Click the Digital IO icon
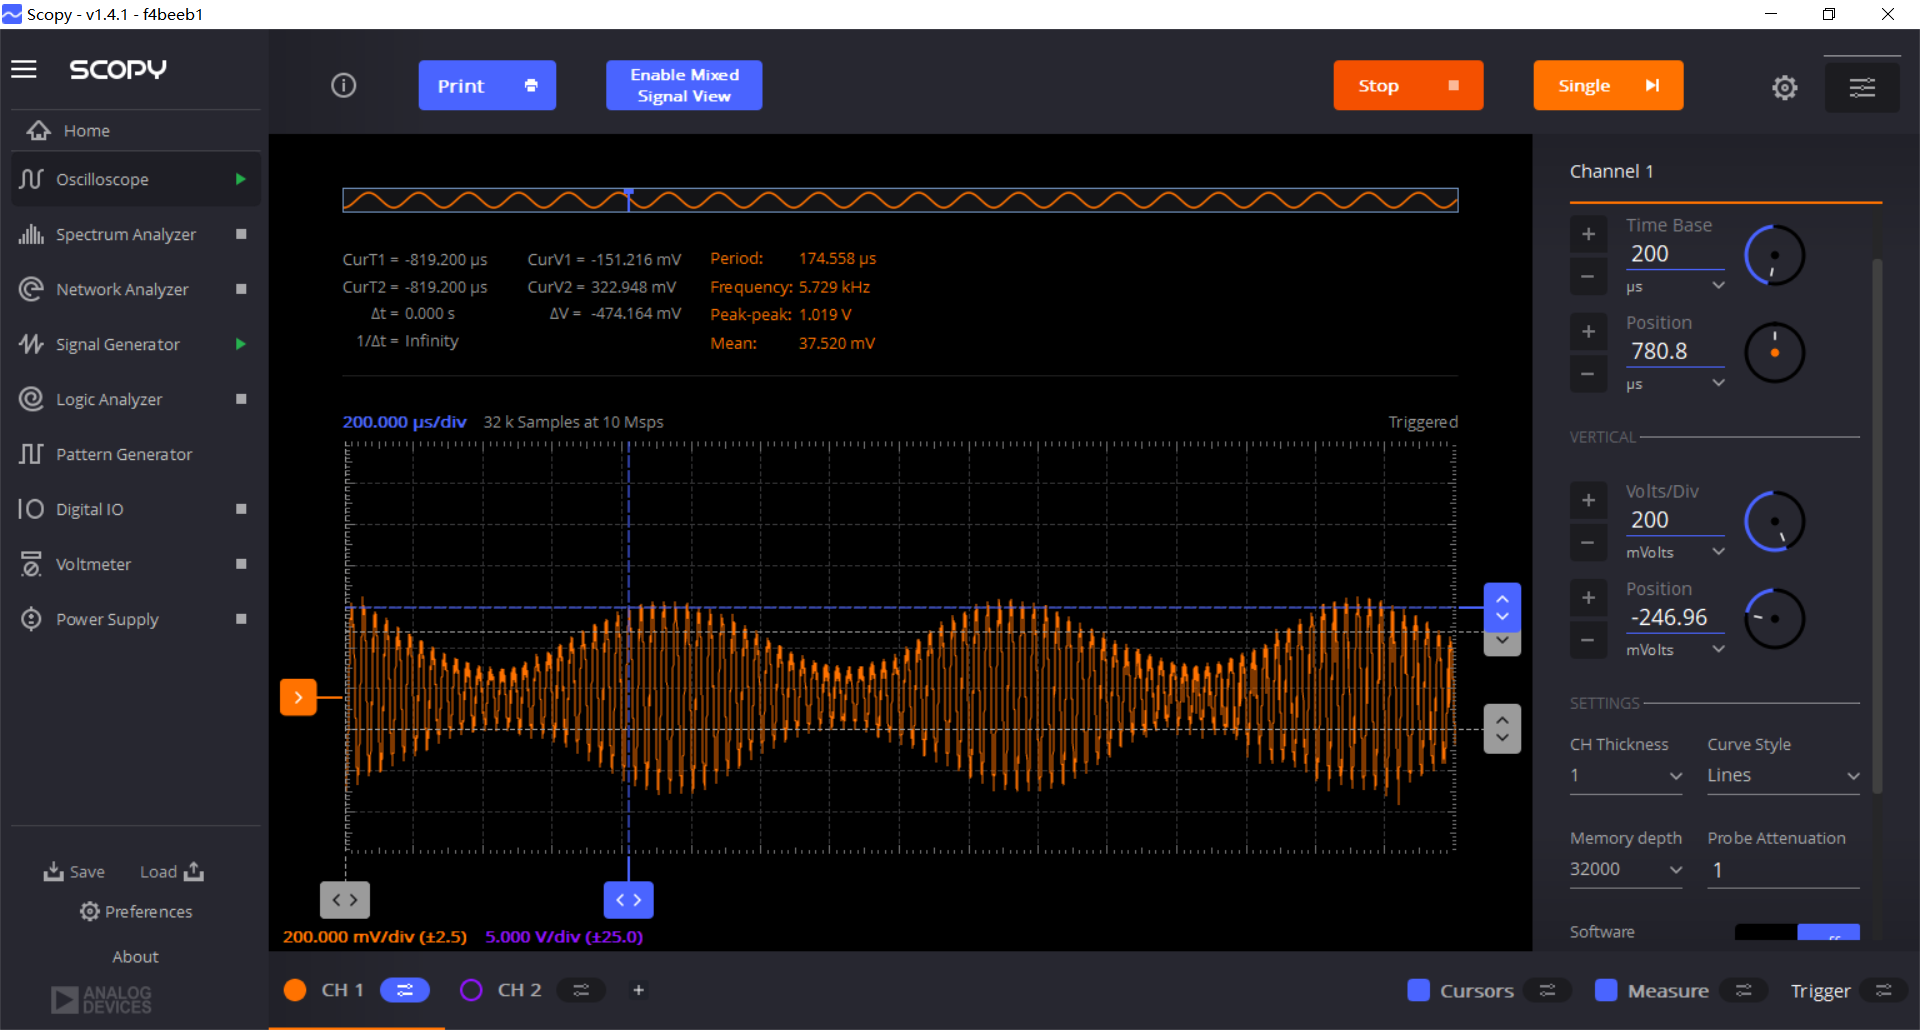1920x1030 pixels. 31,509
